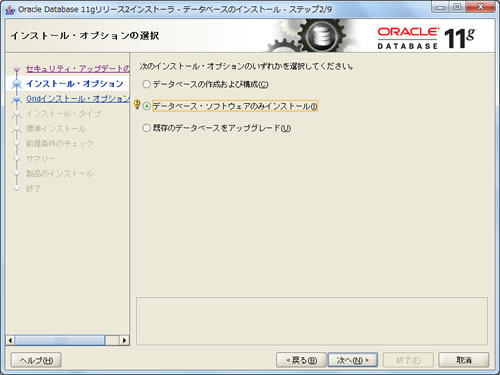Click the ヘルプ(H) help button
This screenshot has height=375, width=500.
pos(36,360)
